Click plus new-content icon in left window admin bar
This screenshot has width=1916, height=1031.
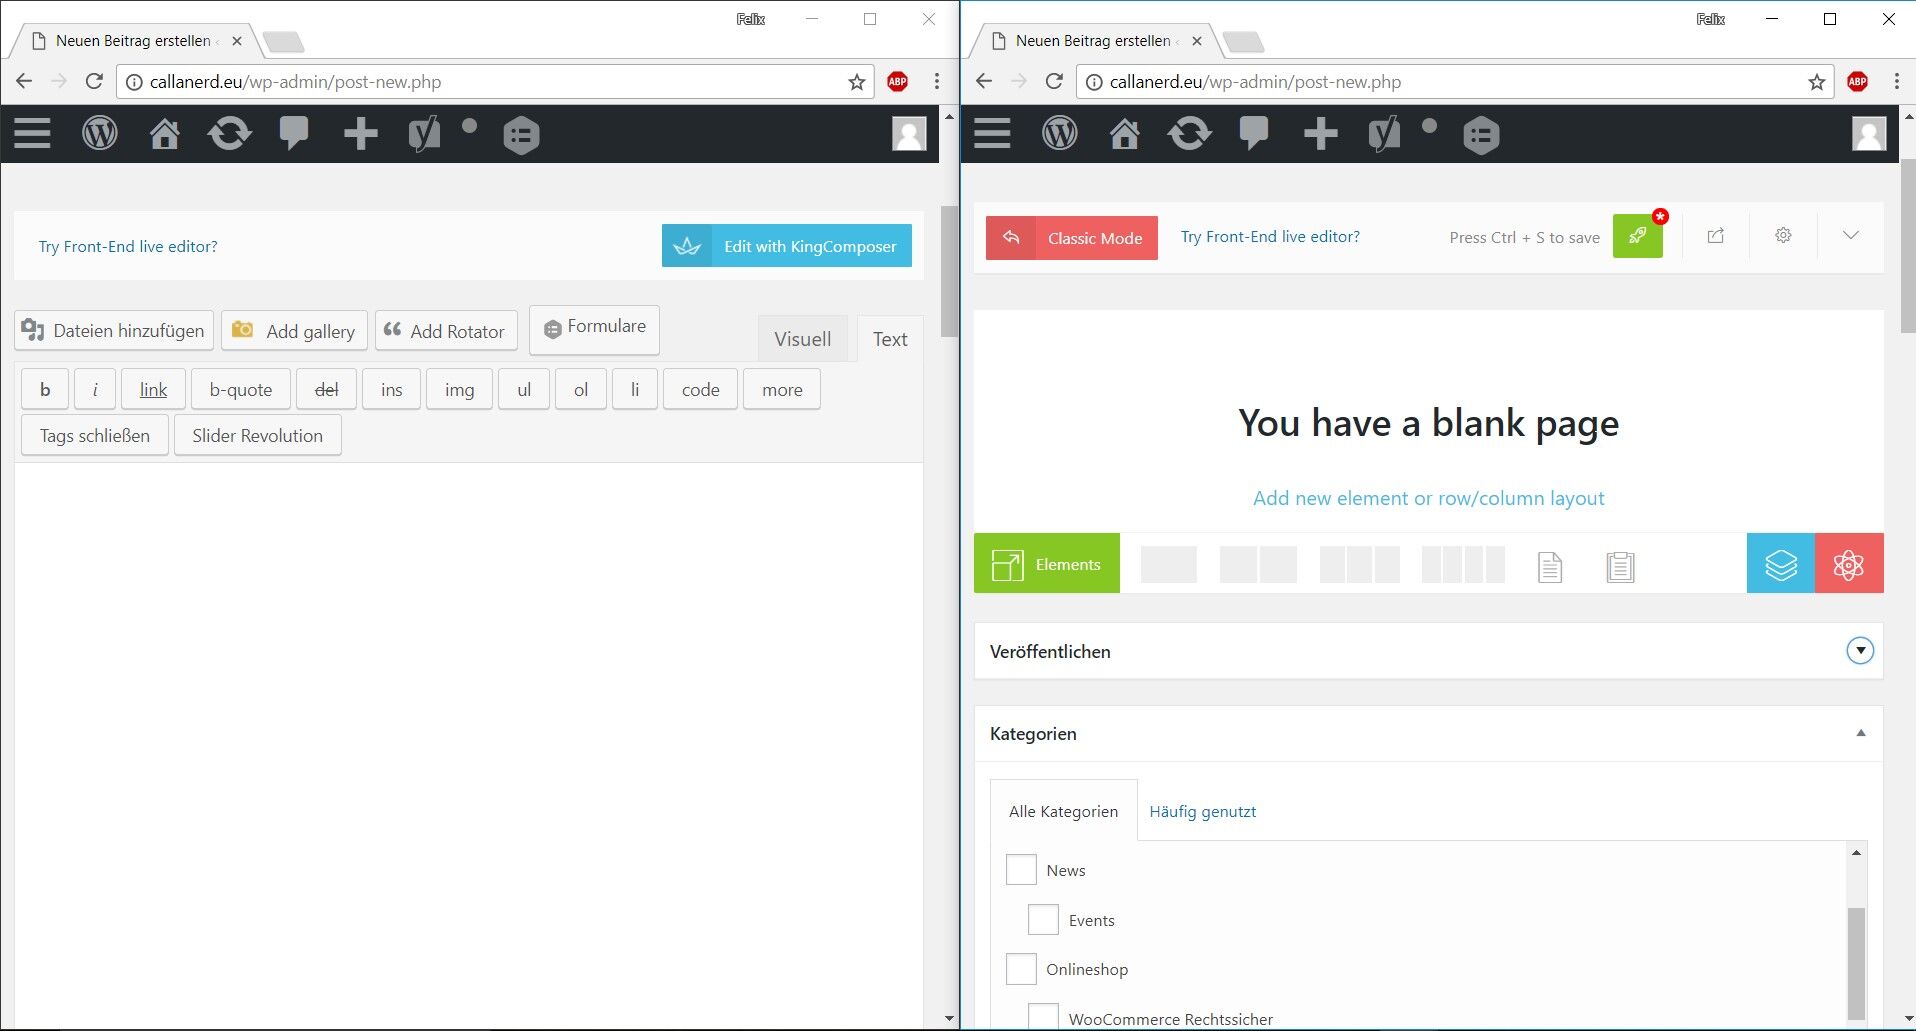pos(361,133)
